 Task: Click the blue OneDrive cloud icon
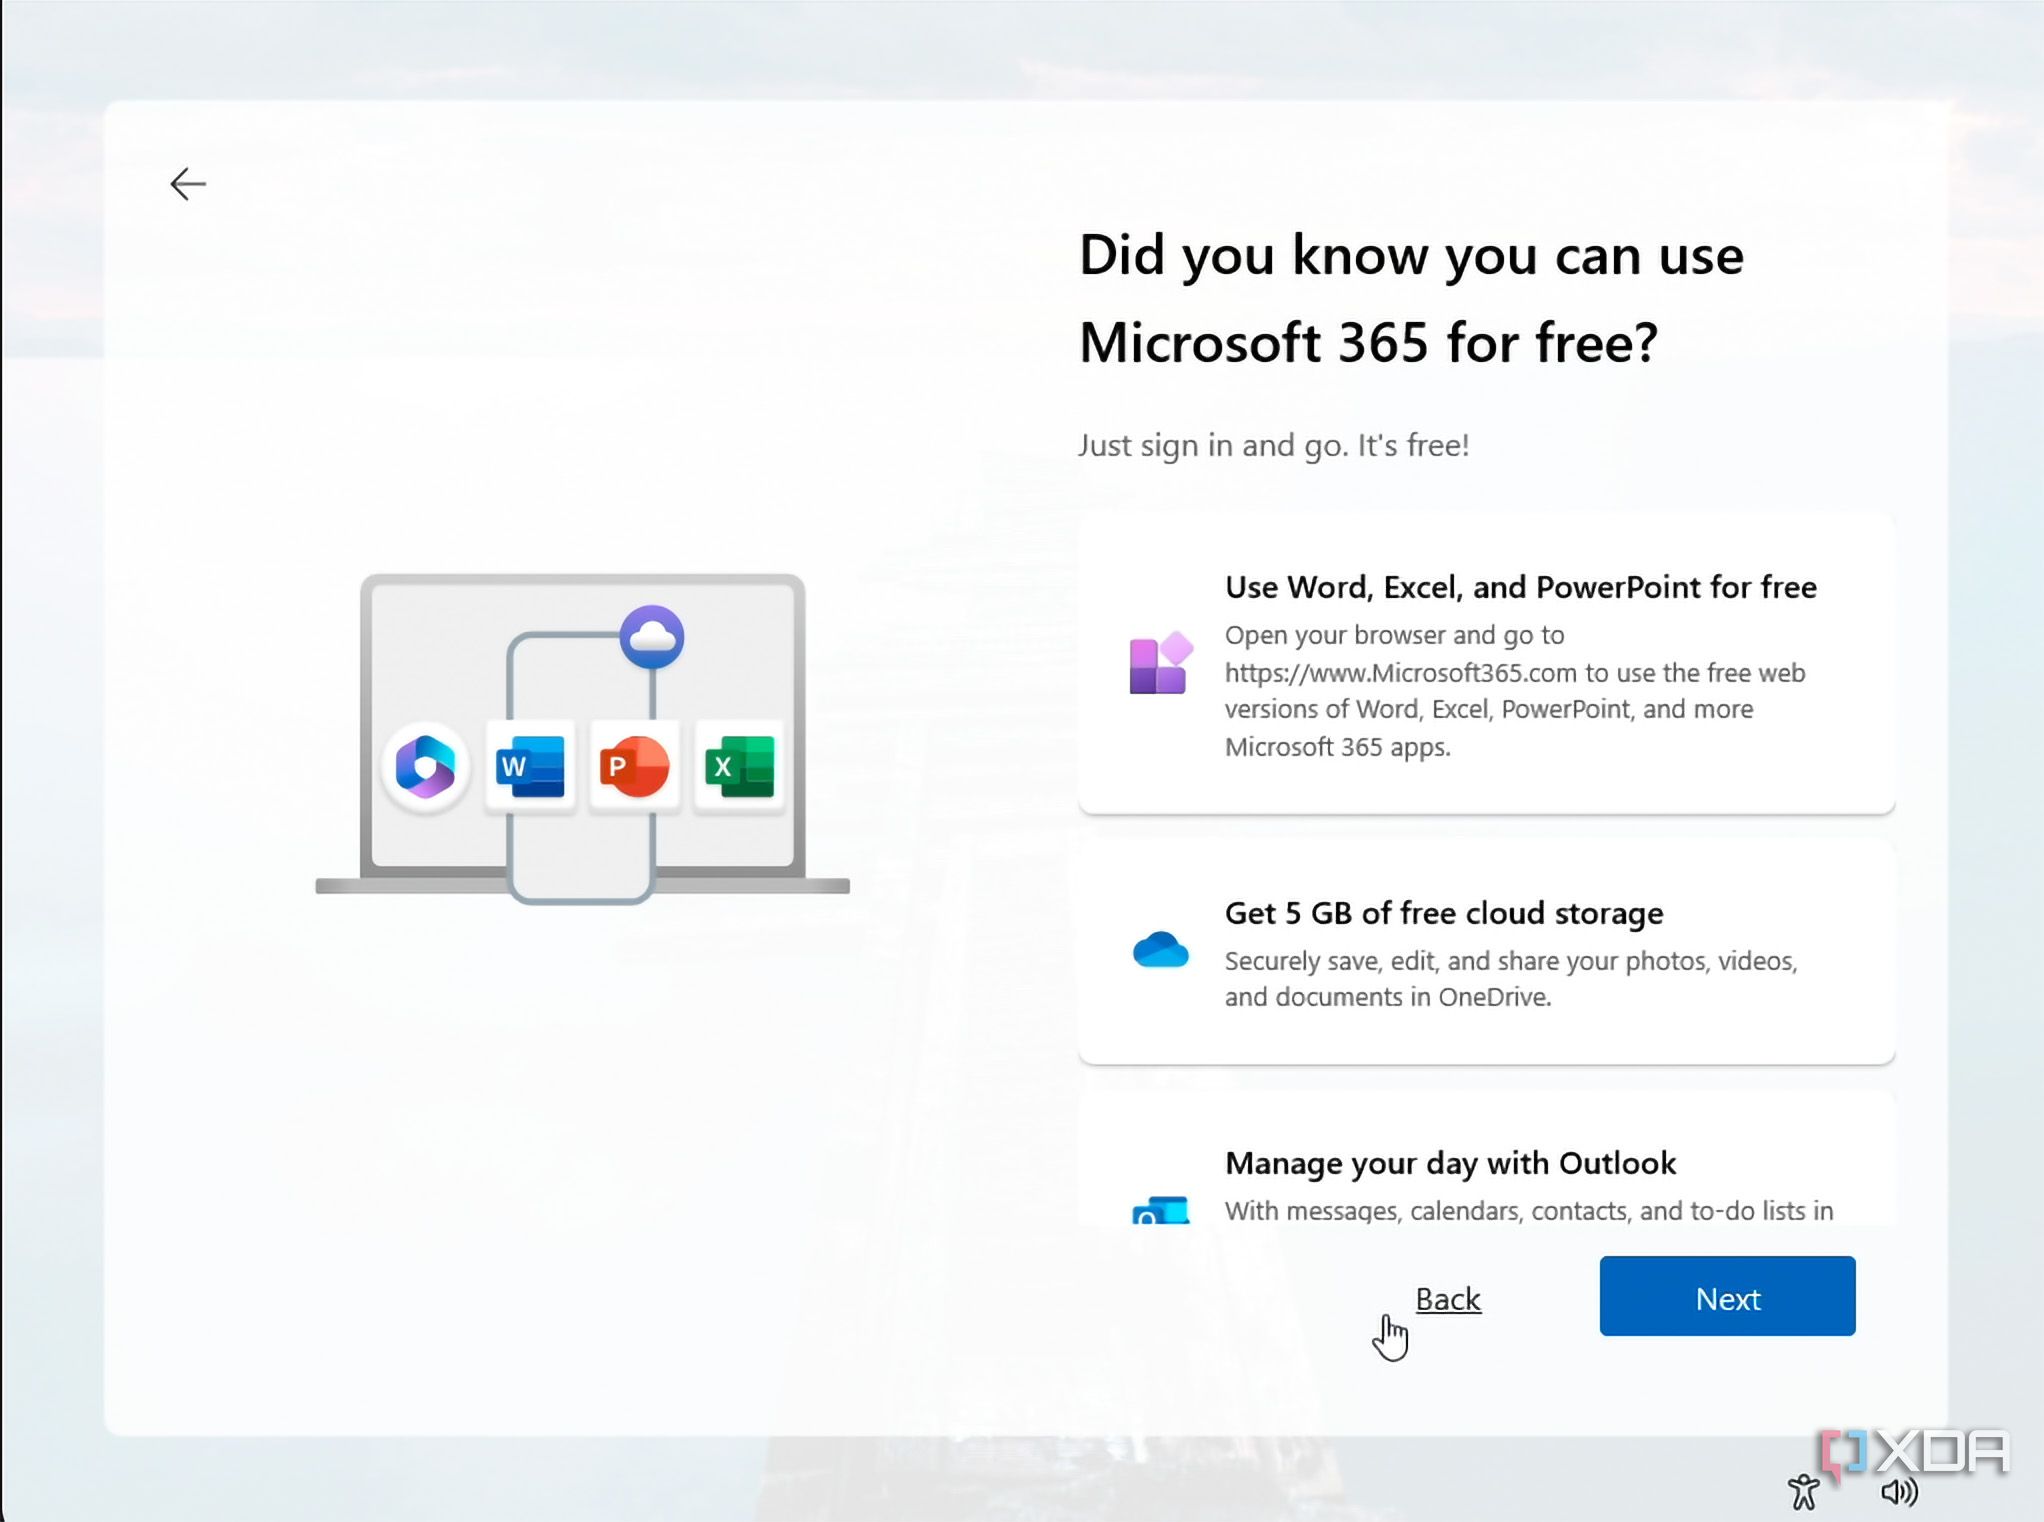1161,950
